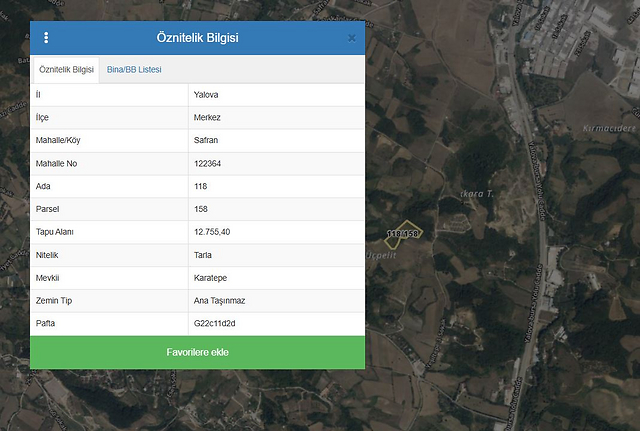Click the 118/158 parcel outline on the map
Screen dimensions: 640x431
pyautogui.click(x=404, y=231)
